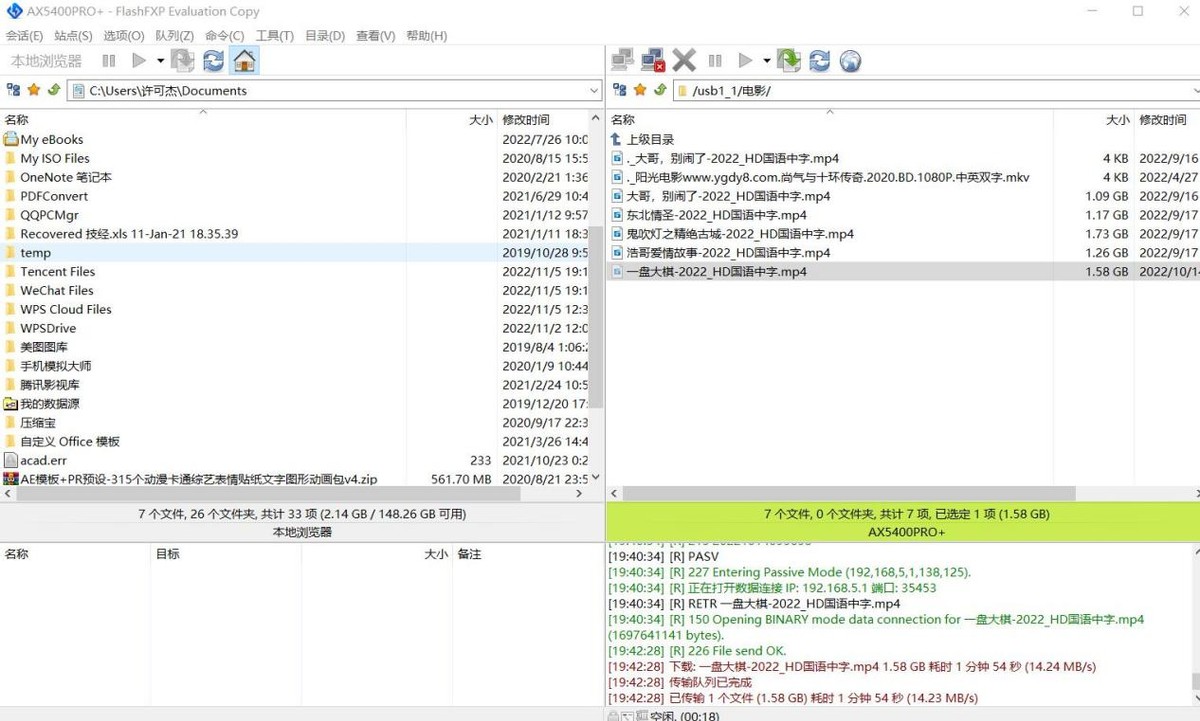Open Quick Connect using the connect icon
Image resolution: width=1200 pixels, height=721 pixels.
pyautogui.click(x=622, y=60)
